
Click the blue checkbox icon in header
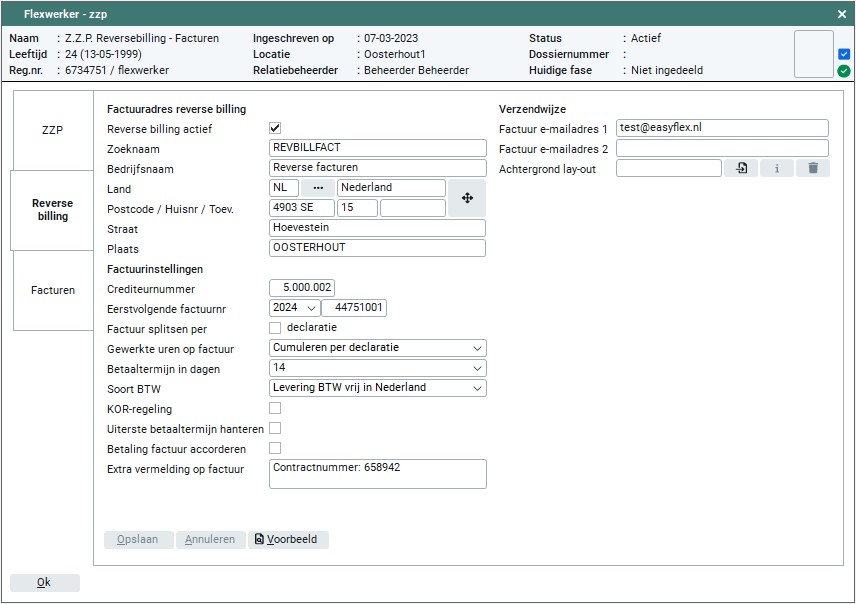tap(844, 54)
